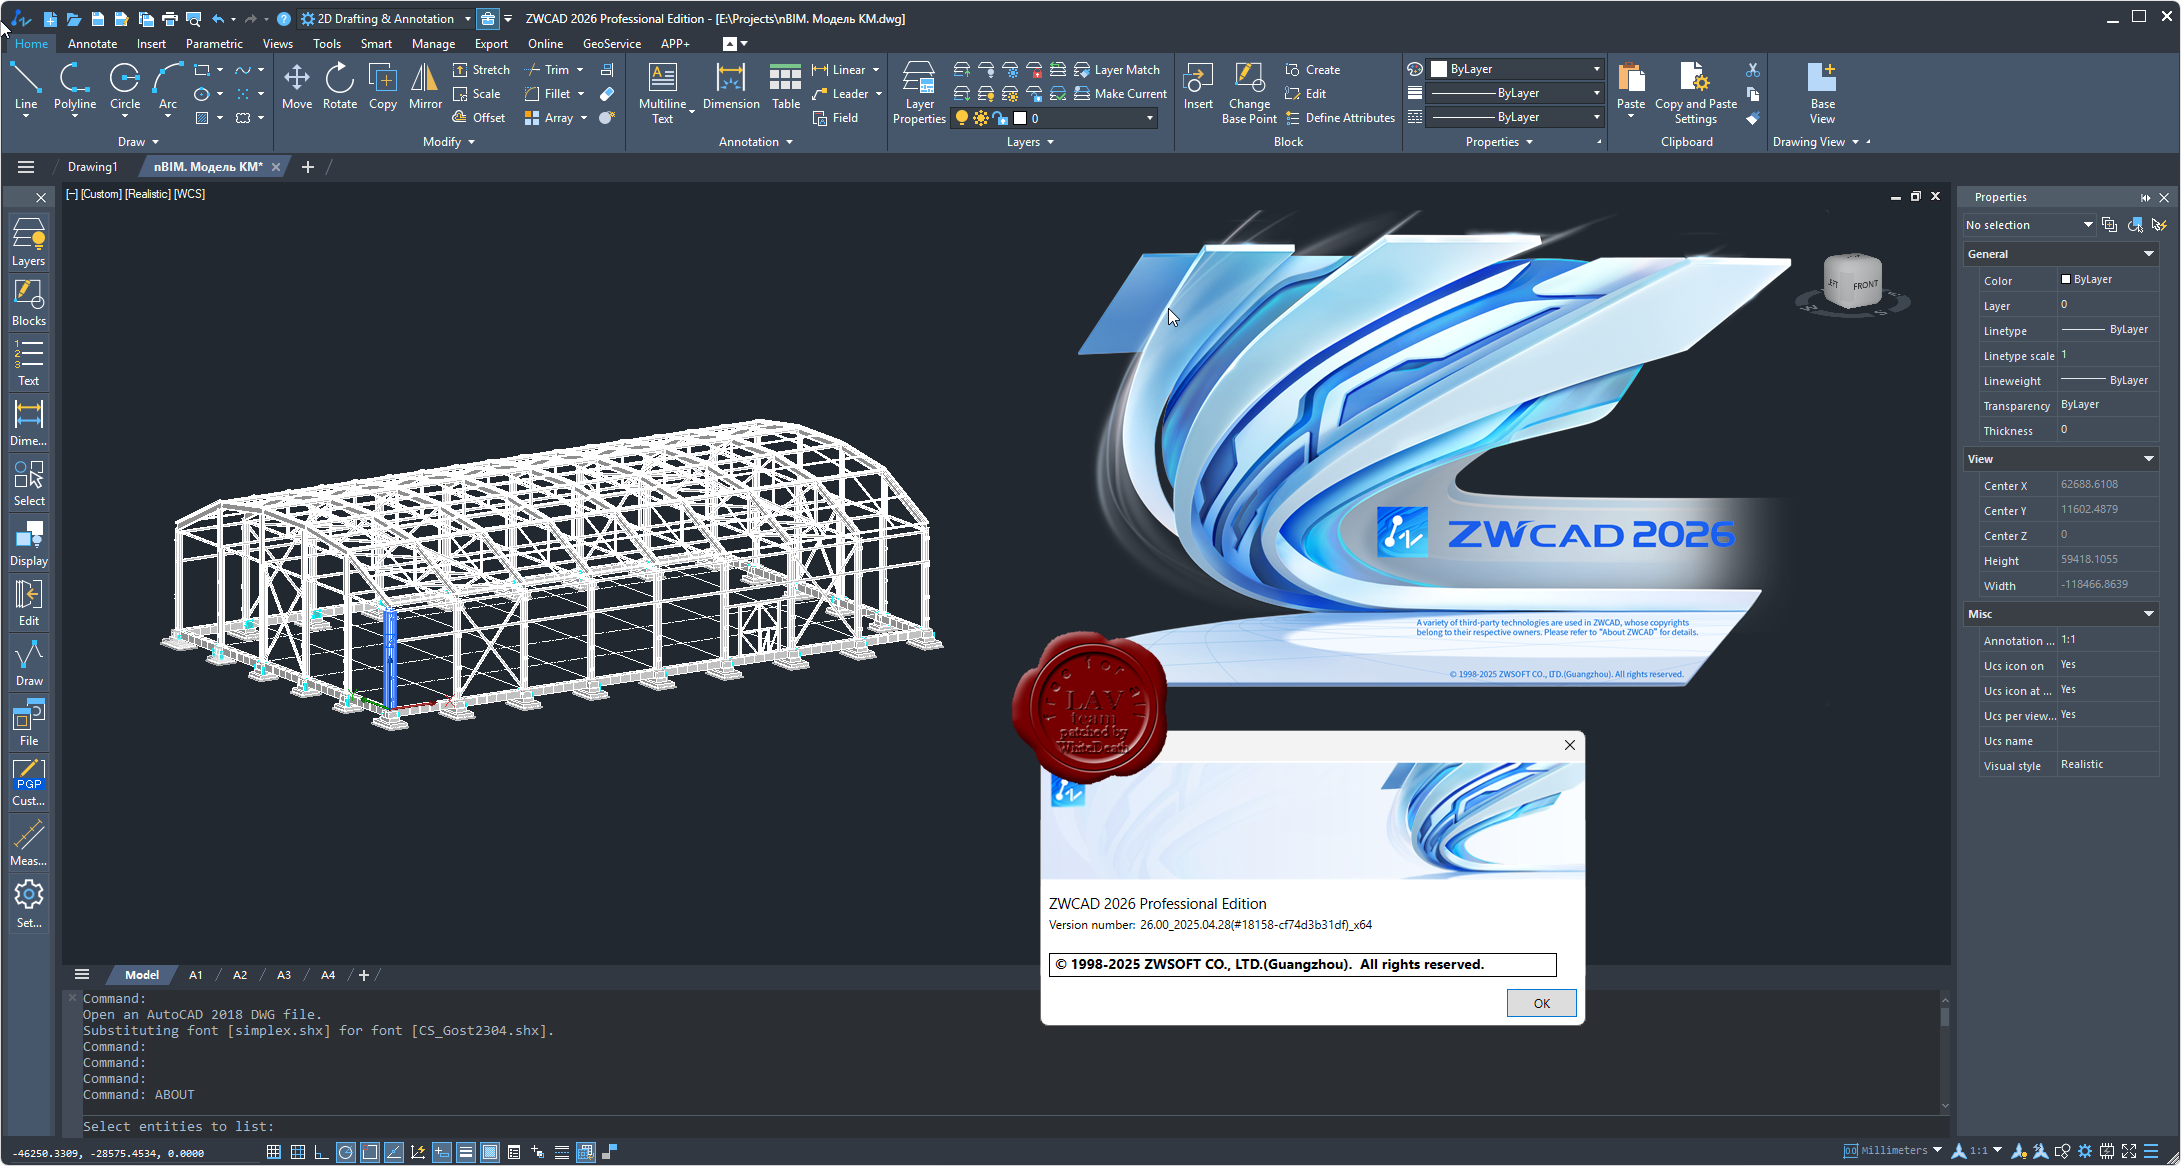Insert Multiline Text
This screenshot has height=1166, width=2181.
663,93
